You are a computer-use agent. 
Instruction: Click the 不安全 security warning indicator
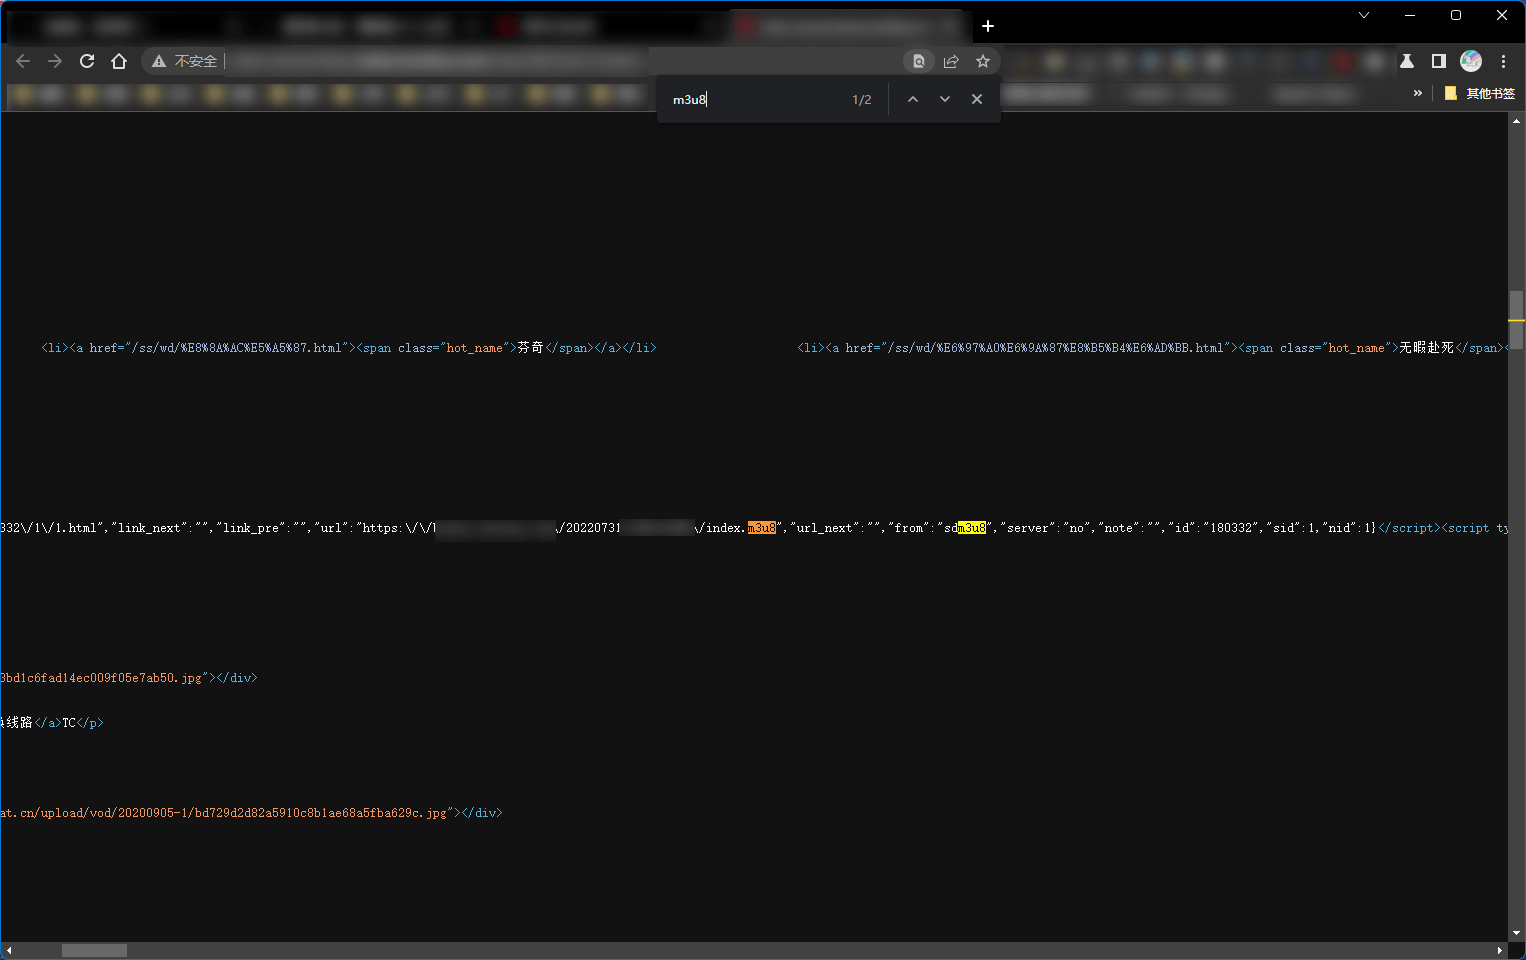[x=186, y=61]
